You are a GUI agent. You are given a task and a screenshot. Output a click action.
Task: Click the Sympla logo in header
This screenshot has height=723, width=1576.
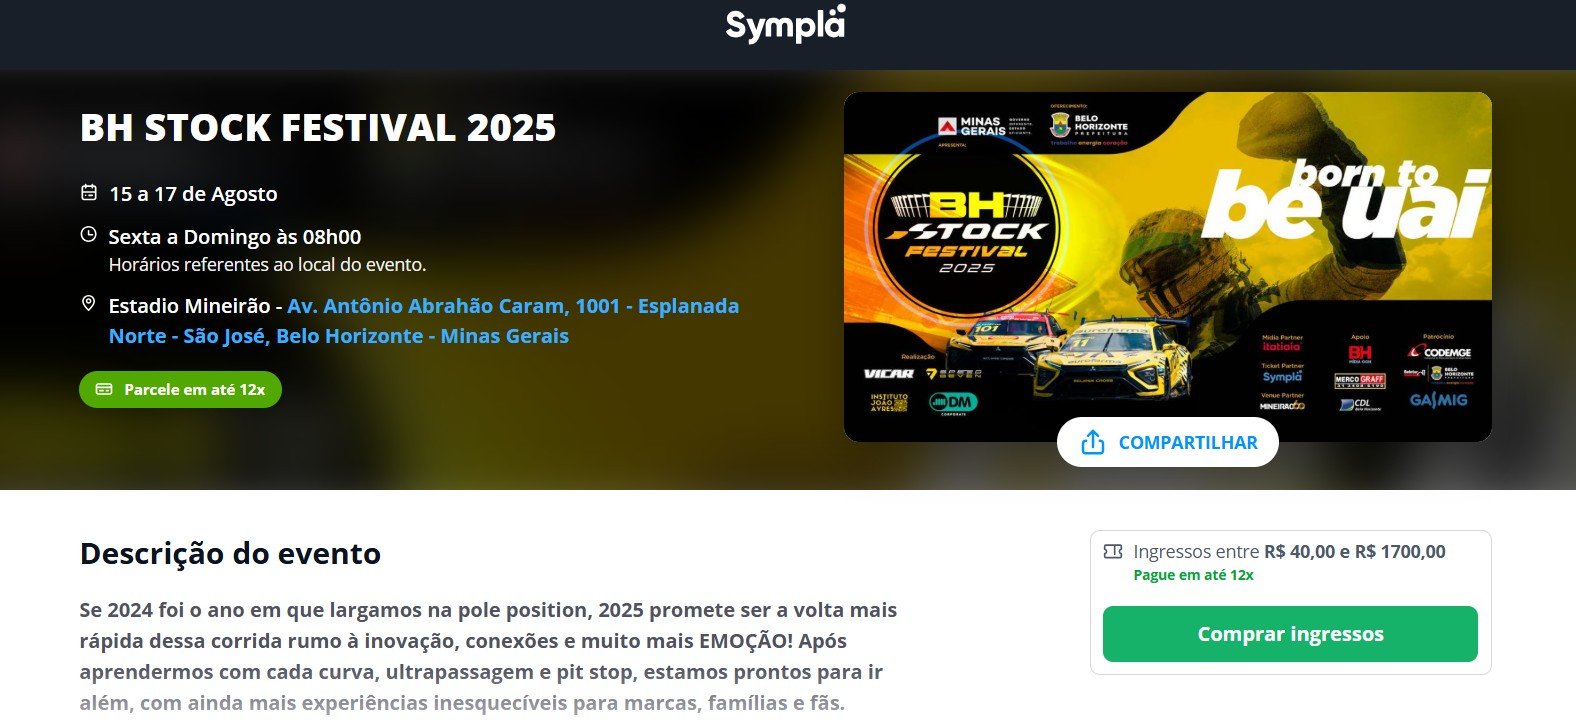point(786,24)
